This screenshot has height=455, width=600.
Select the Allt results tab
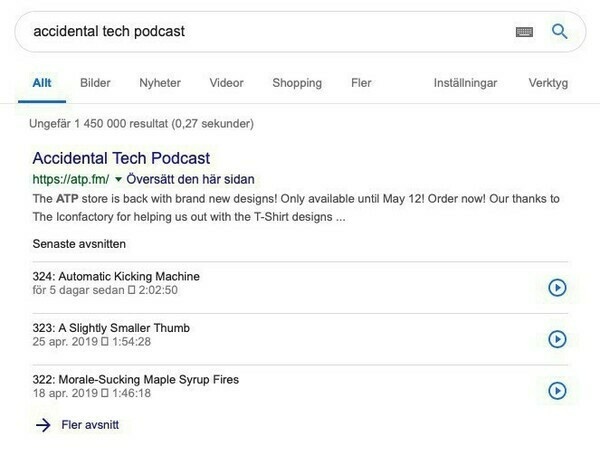(41, 83)
